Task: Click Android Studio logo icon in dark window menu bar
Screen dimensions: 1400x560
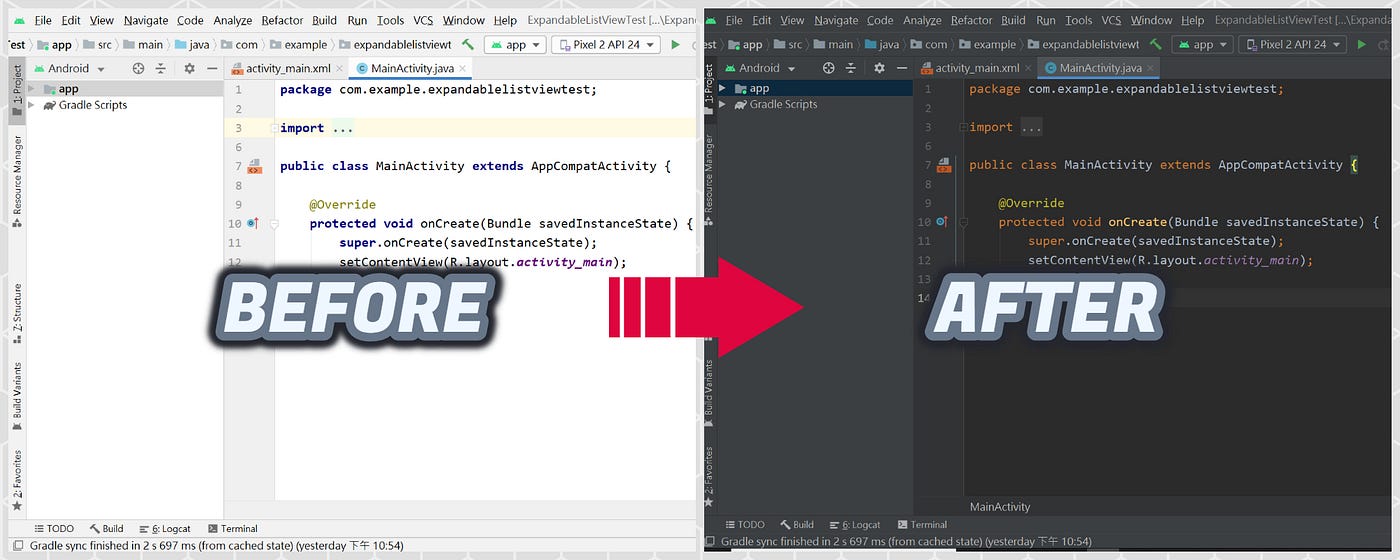Action: [x=709, y=20]
